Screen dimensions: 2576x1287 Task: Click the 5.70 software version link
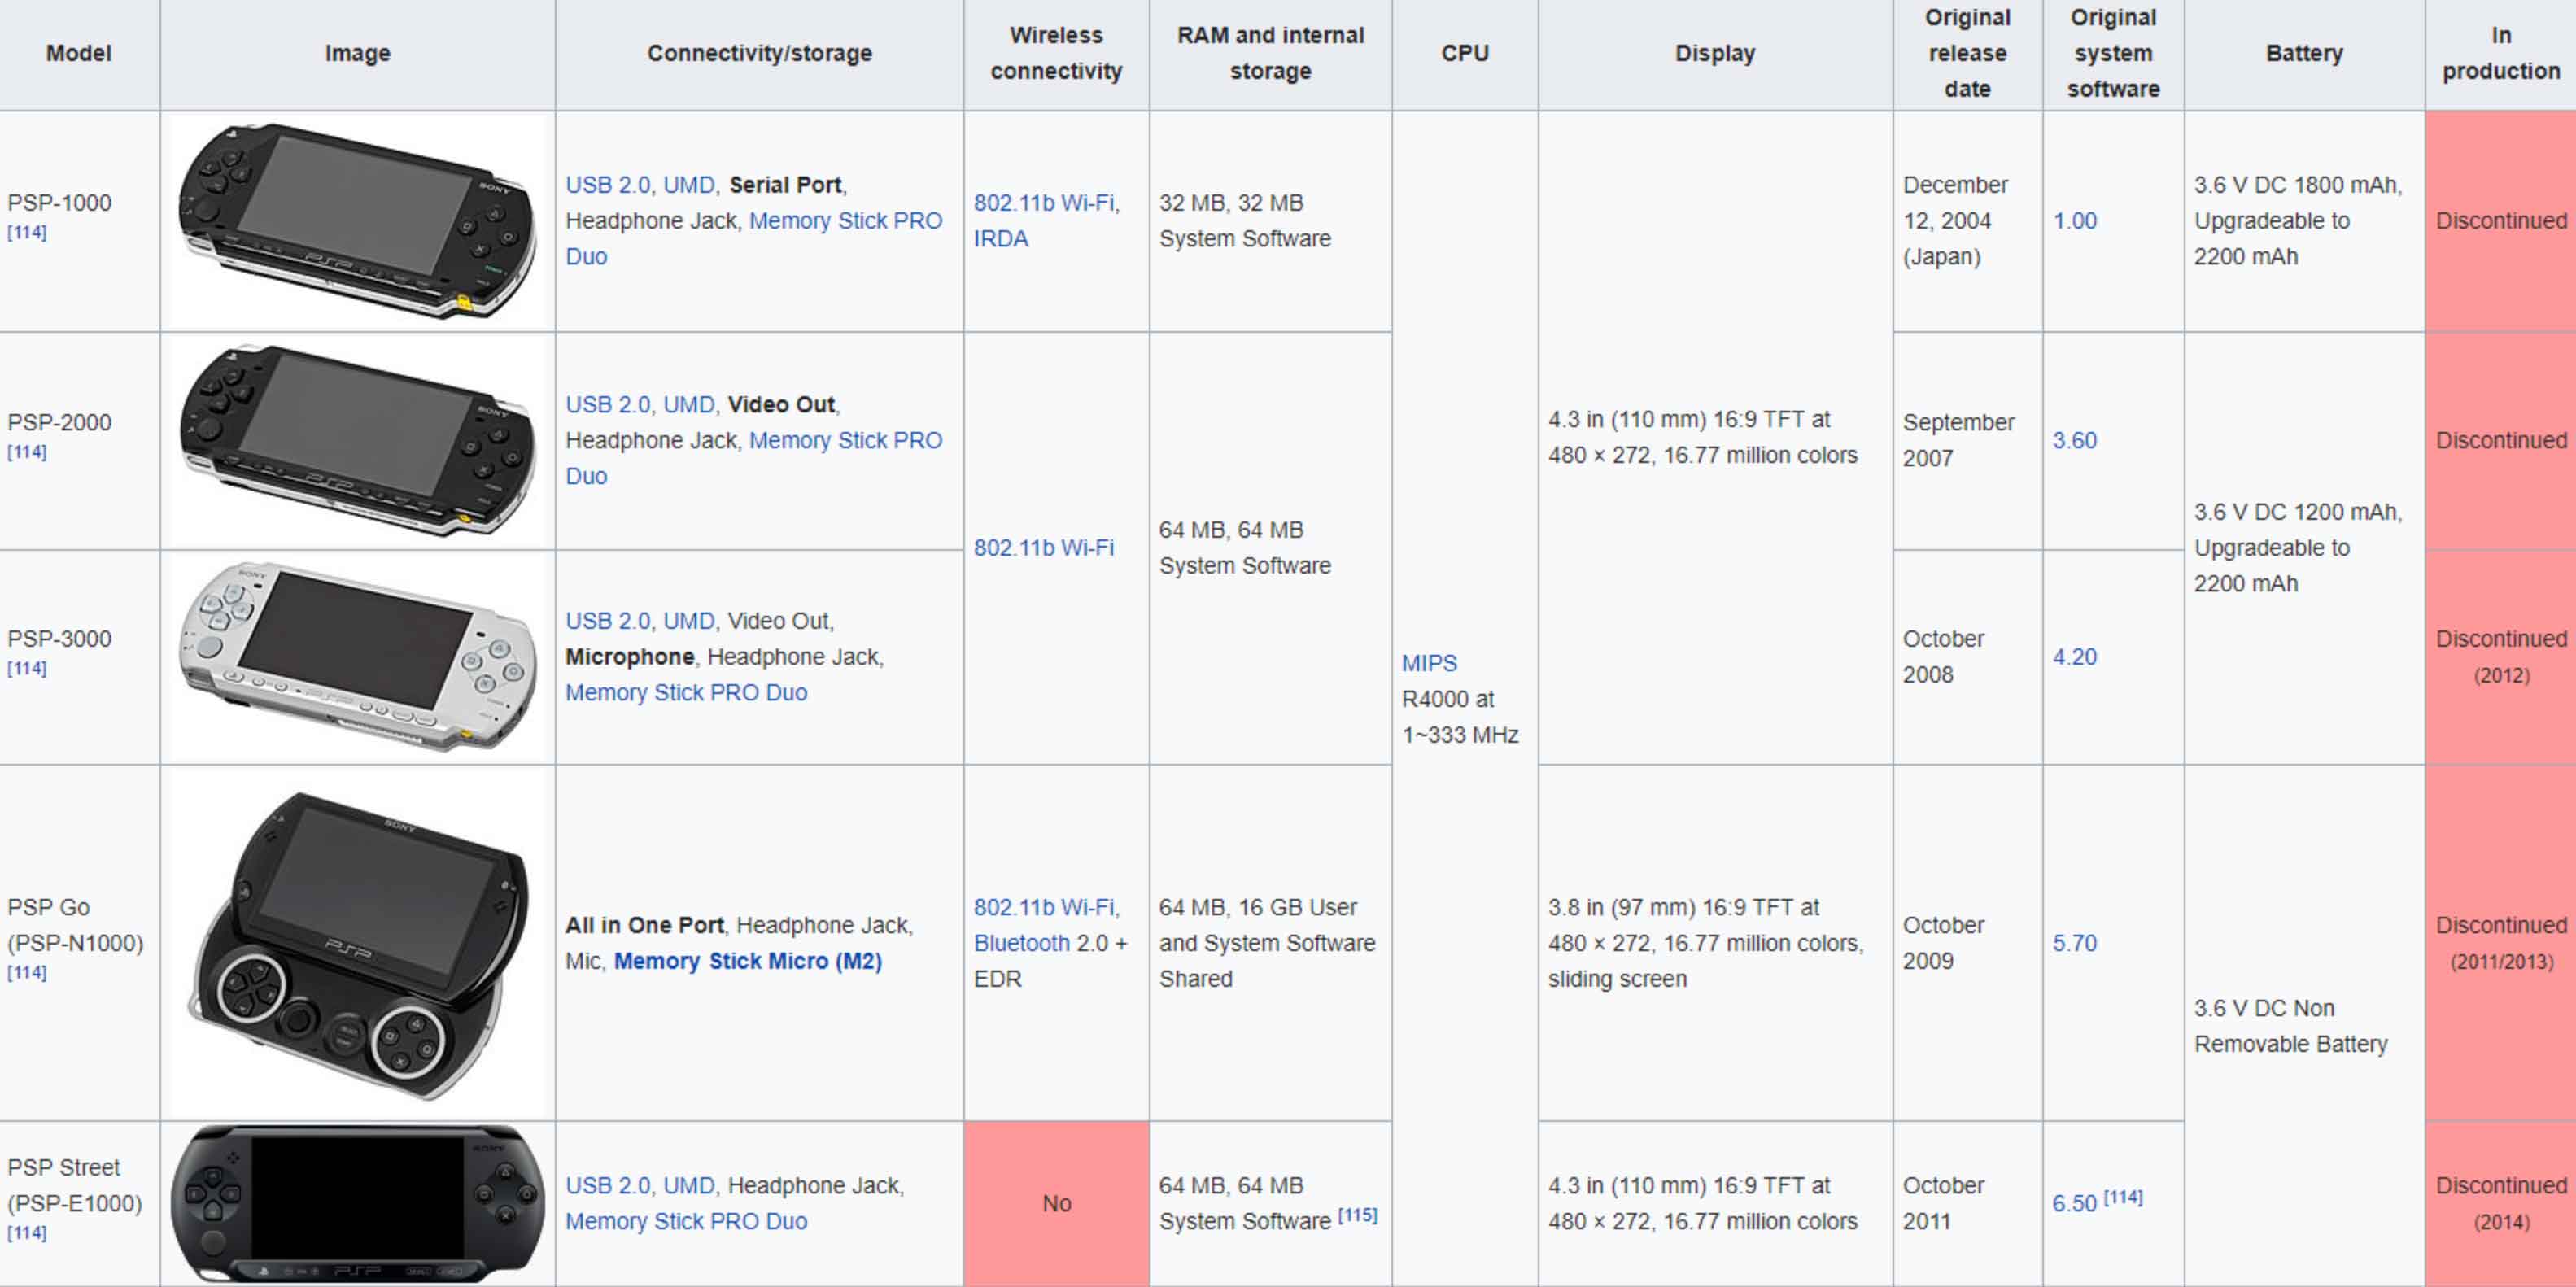[2074, 943]
